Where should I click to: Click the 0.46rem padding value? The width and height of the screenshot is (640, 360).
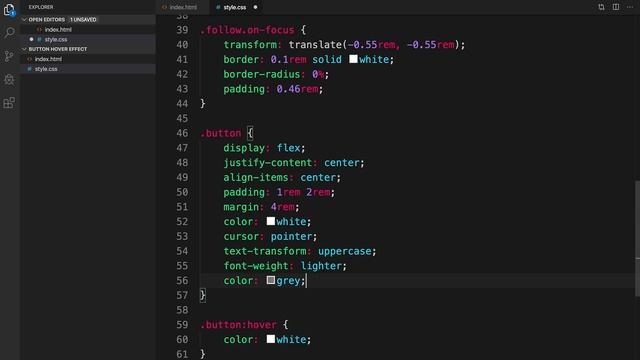tap(297, 89)
